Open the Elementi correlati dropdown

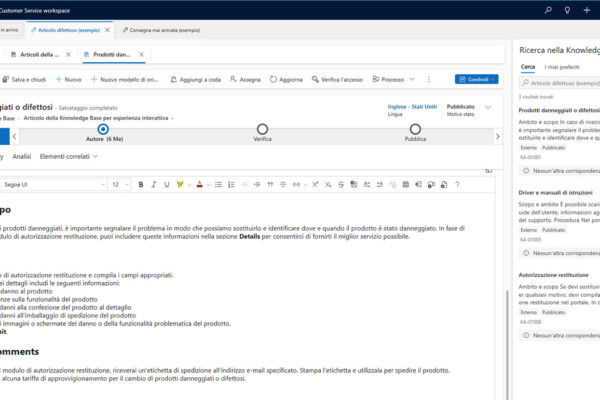coord(69,156)
